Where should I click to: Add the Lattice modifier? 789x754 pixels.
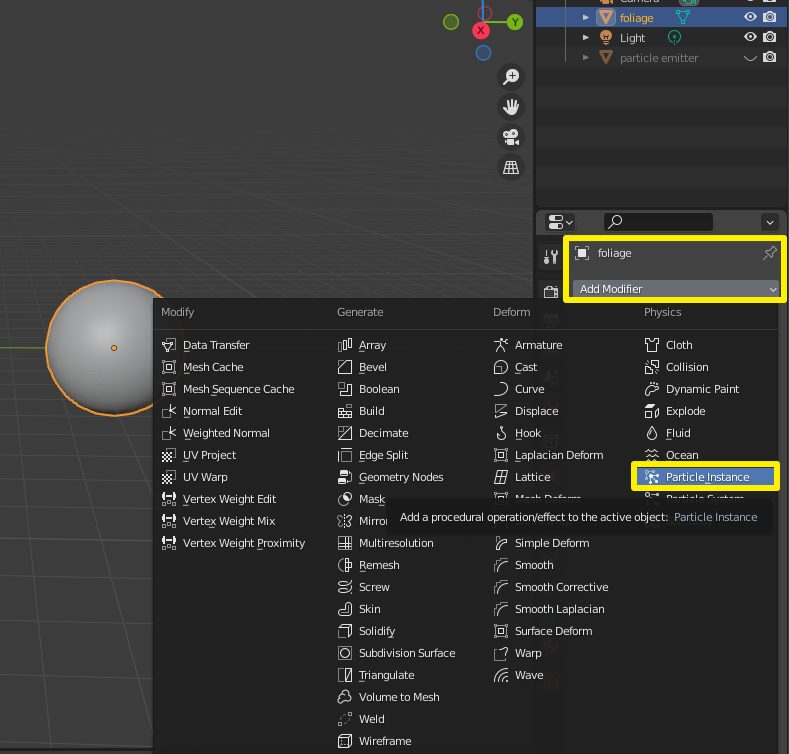pyautogui.click(x=522, y=477)
